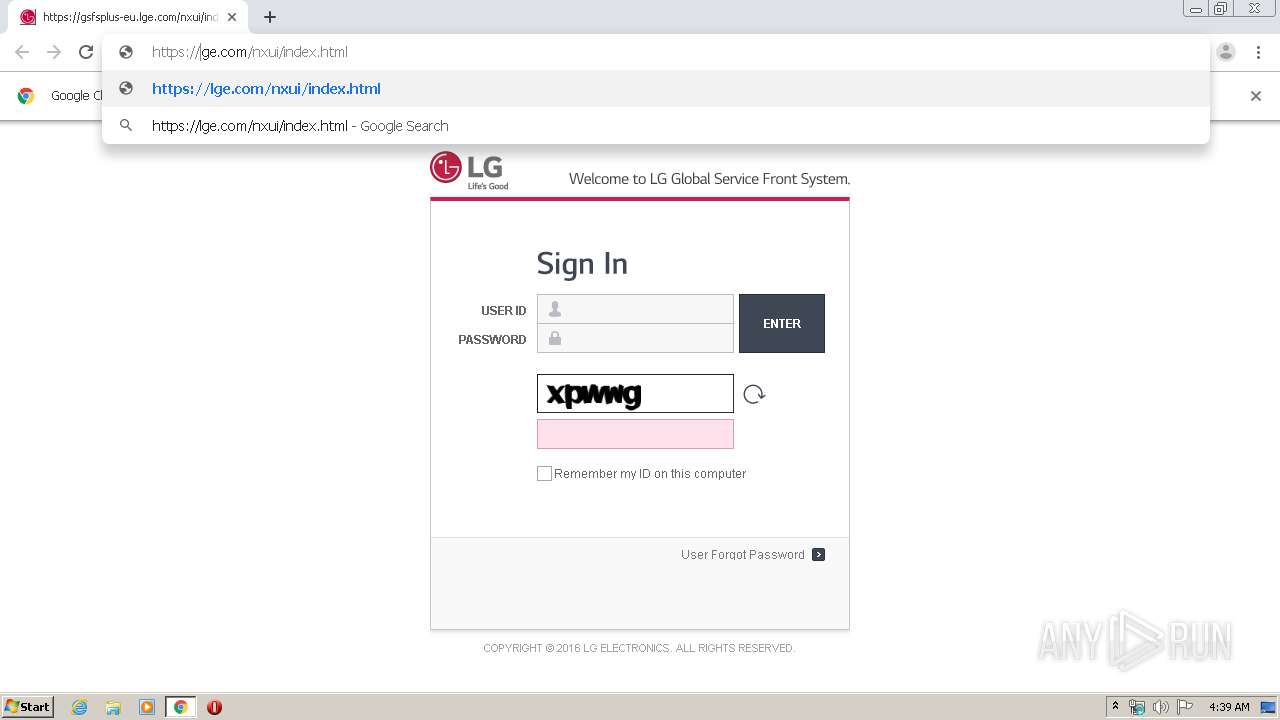The width and height of the screenshot is (1280, 720).
Task: Select the gsfsplus-eu.lge.com browser tab
Action: tap(128, 17)
